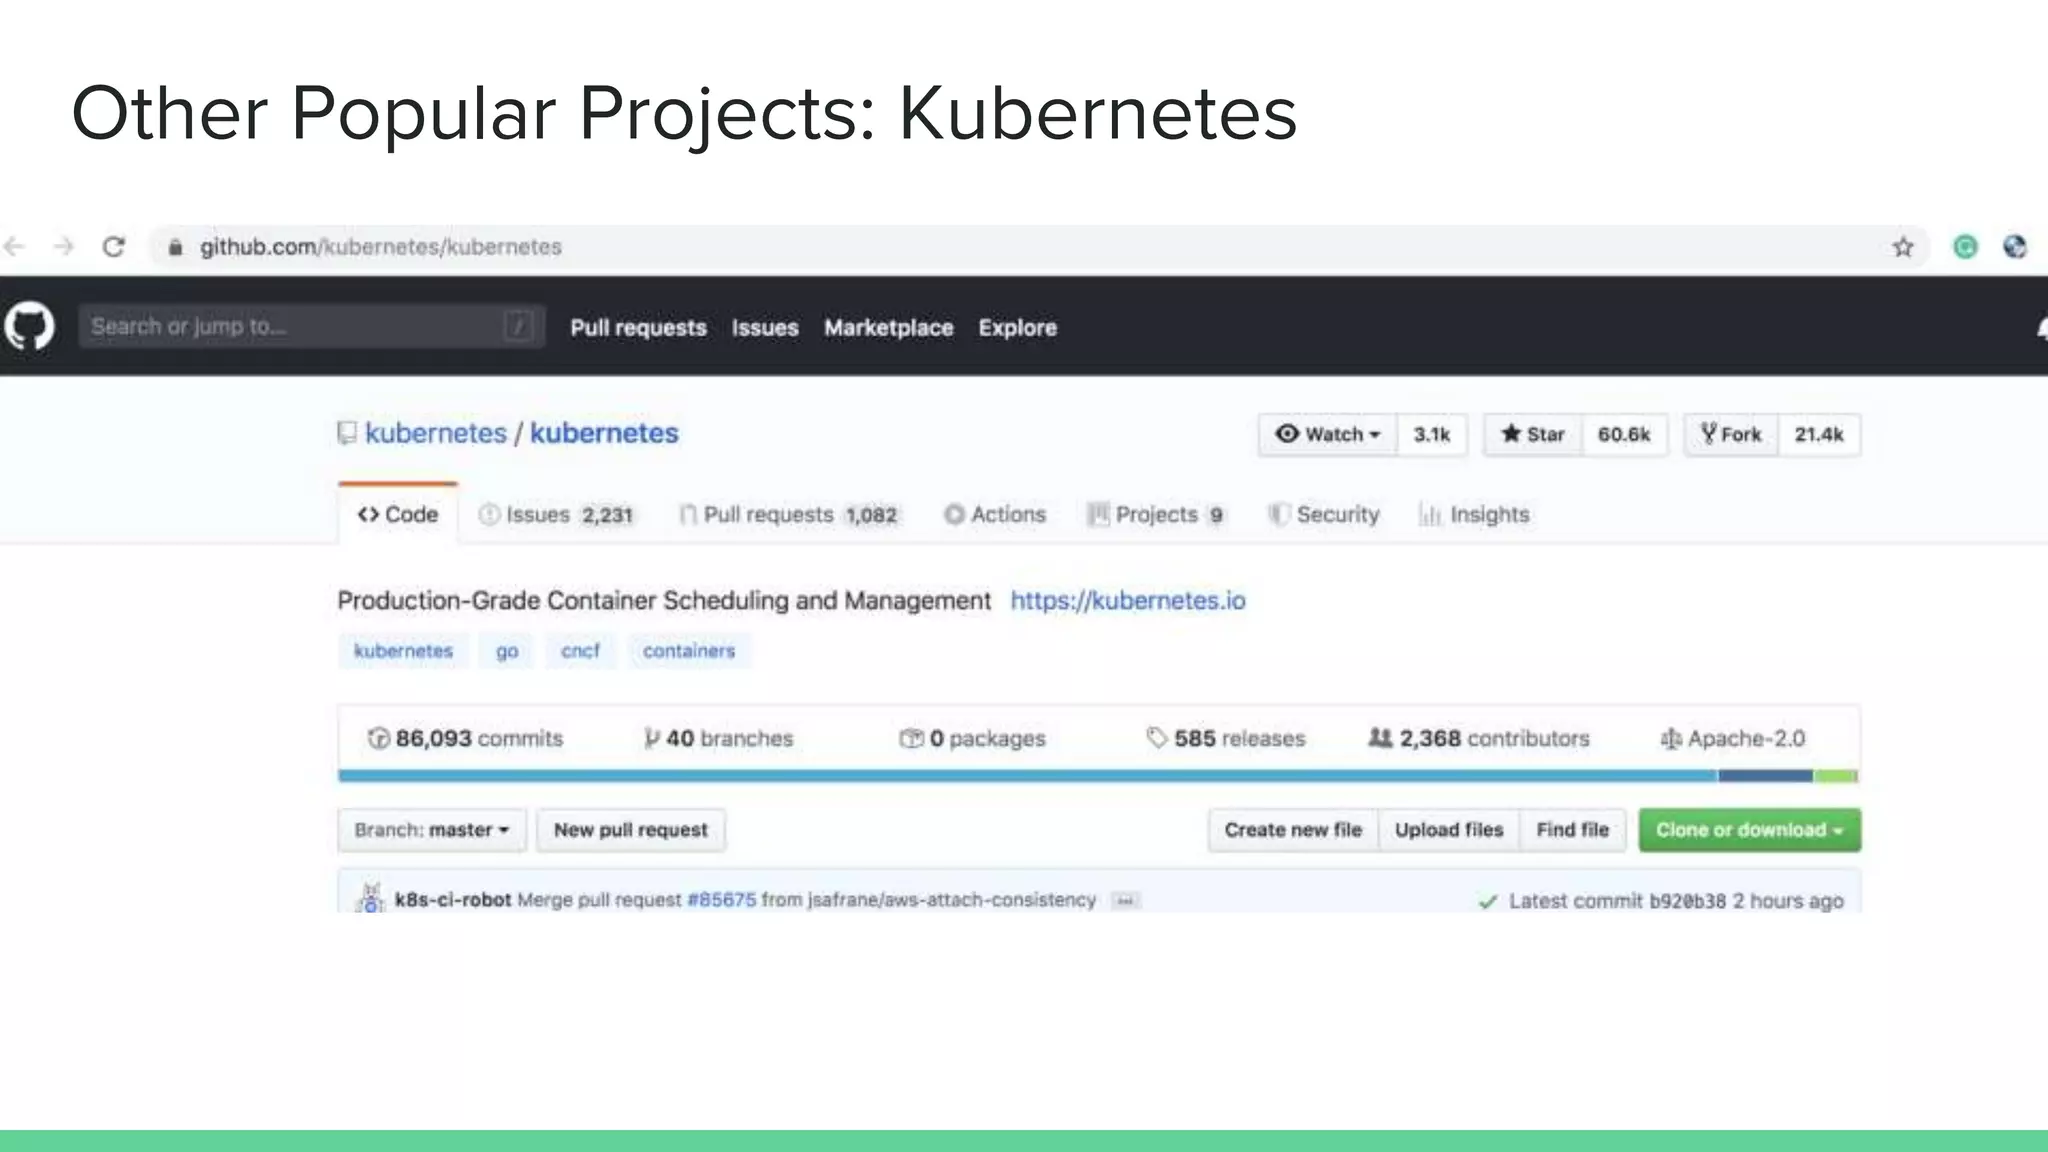Bookmark page with star icon in address bar
Viewport: 2048px width, 1152px height.
tap(1903, 247)
